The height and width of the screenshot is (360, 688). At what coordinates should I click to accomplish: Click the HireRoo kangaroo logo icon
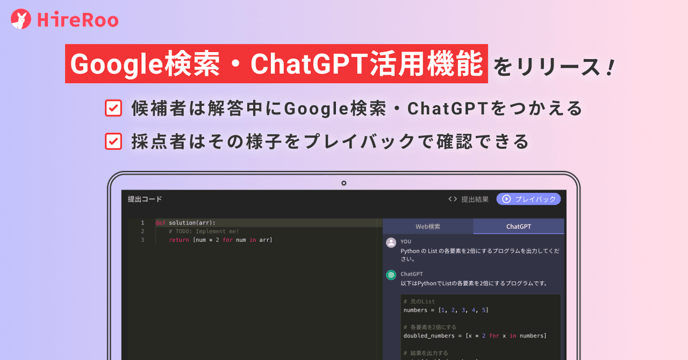click(x=21, y=19)
